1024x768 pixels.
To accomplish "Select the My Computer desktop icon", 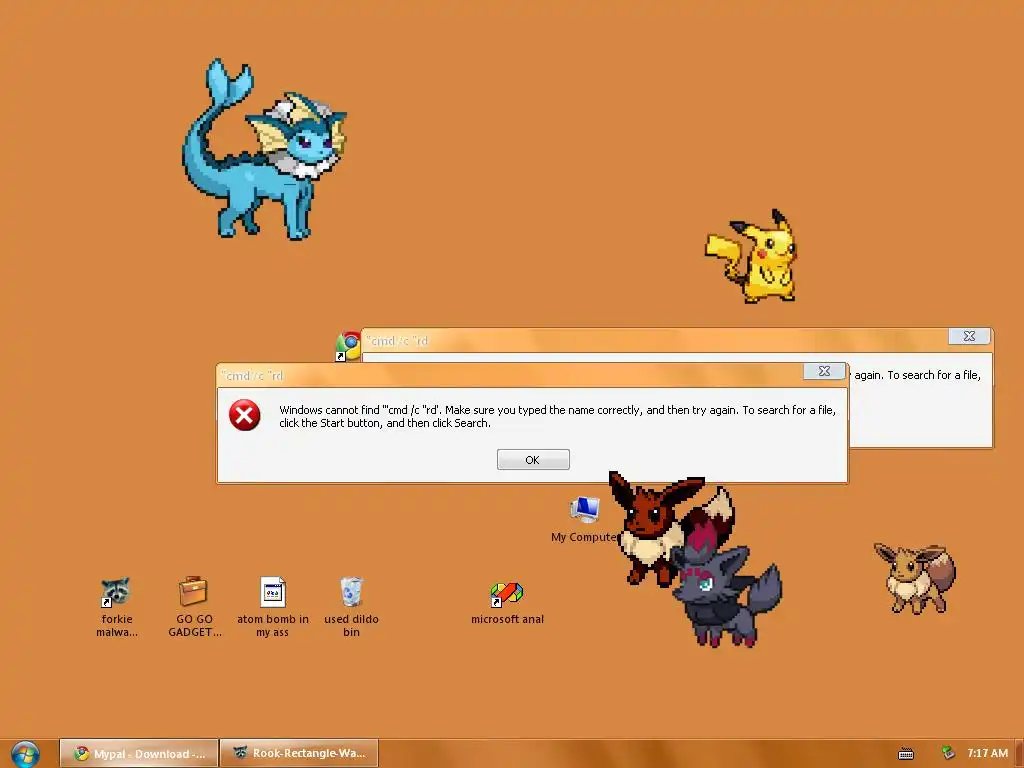I will pyautogui.click(x=584, y=520).
